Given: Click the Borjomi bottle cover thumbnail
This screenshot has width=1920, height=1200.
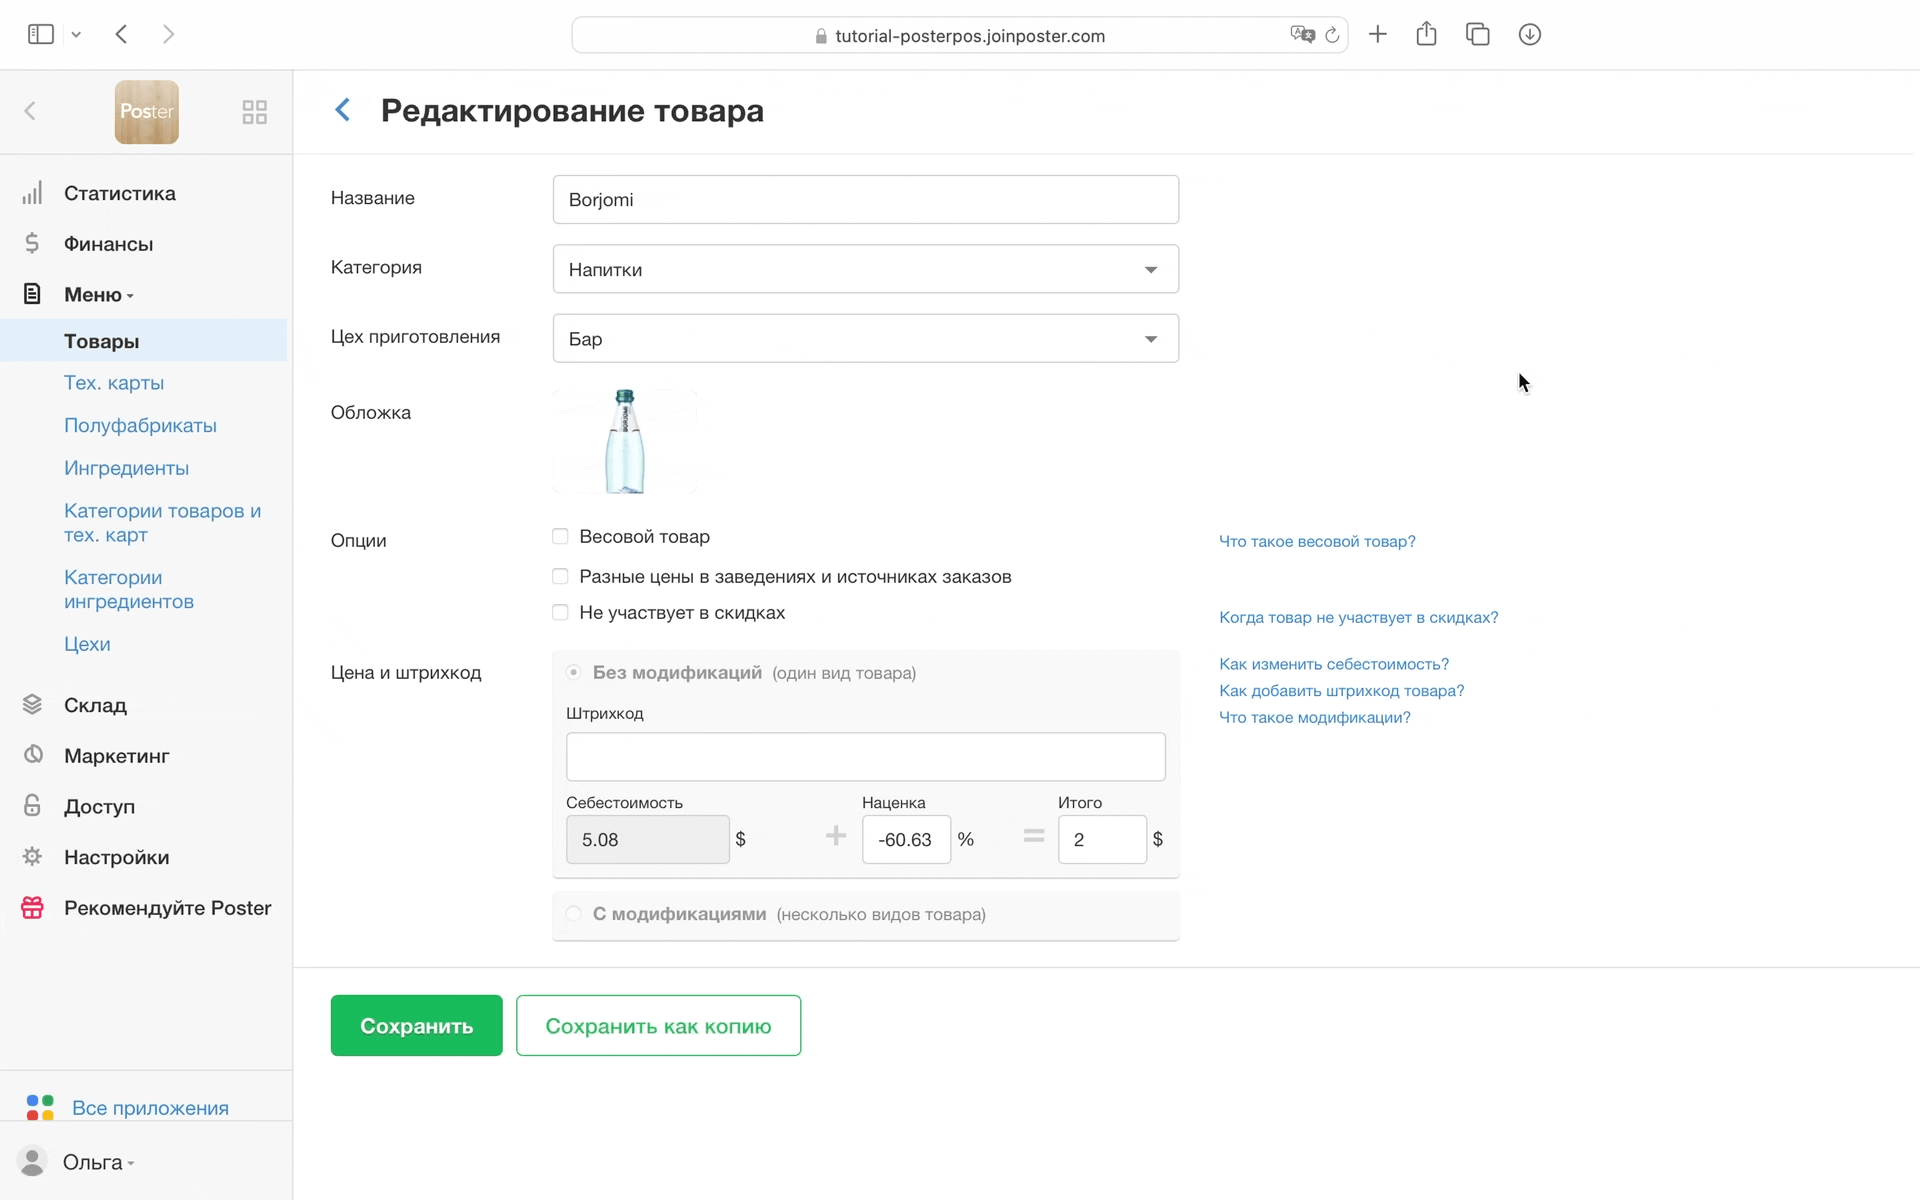Looking at the screenshot, I should point(625,441).
